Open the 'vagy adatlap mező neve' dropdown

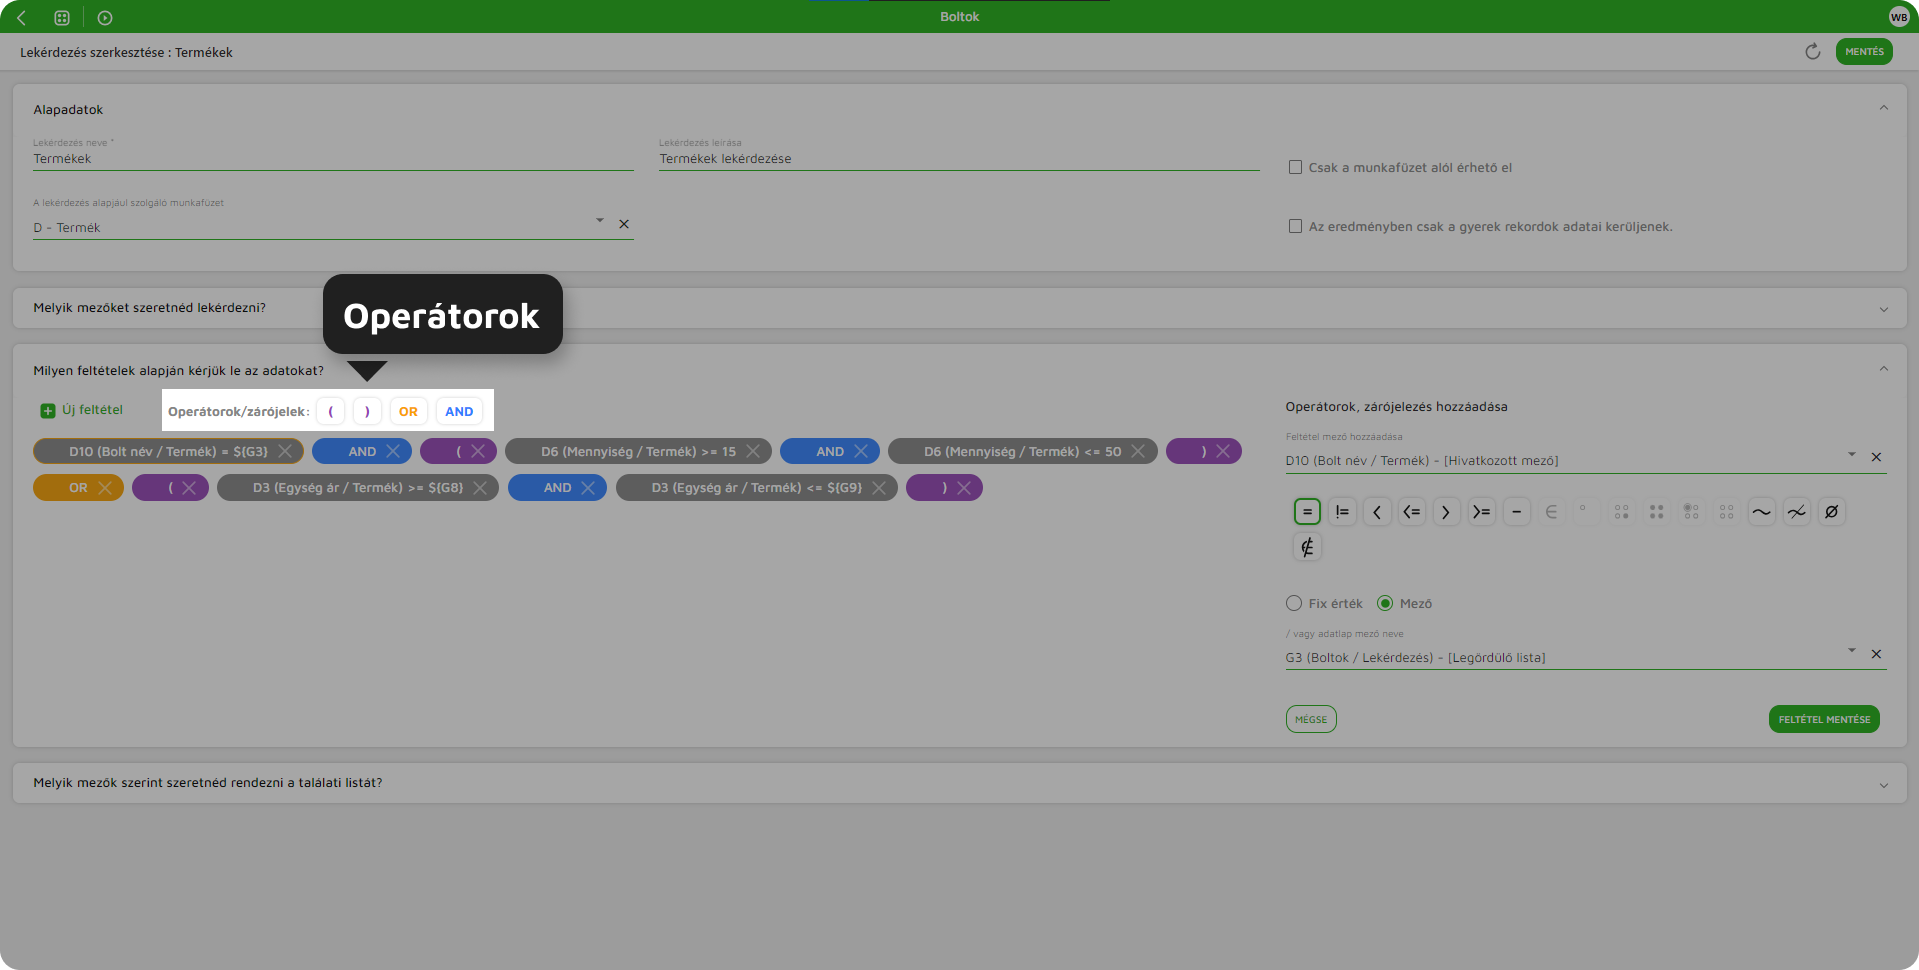click(x=1852, y=650)
